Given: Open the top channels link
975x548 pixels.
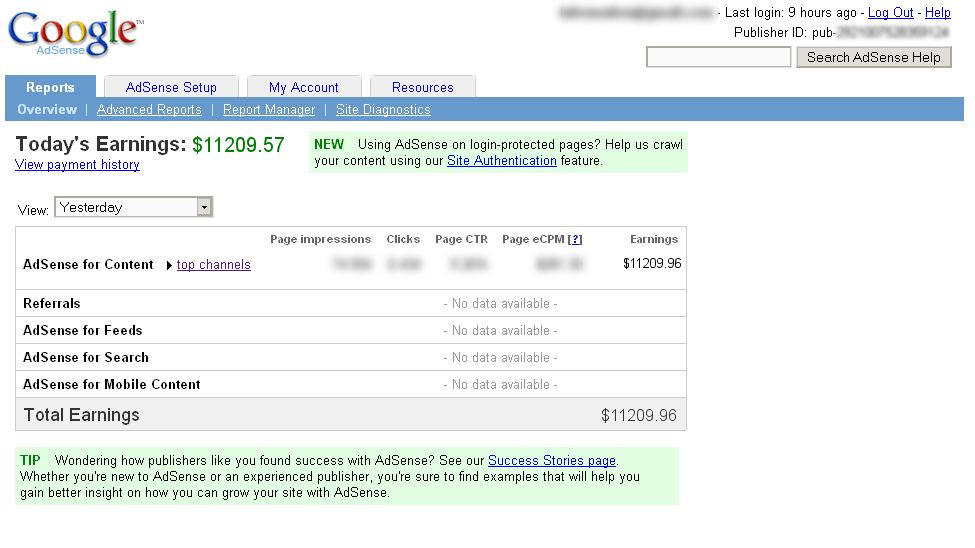Looking at the screenshot, I should tap(213, 264).
